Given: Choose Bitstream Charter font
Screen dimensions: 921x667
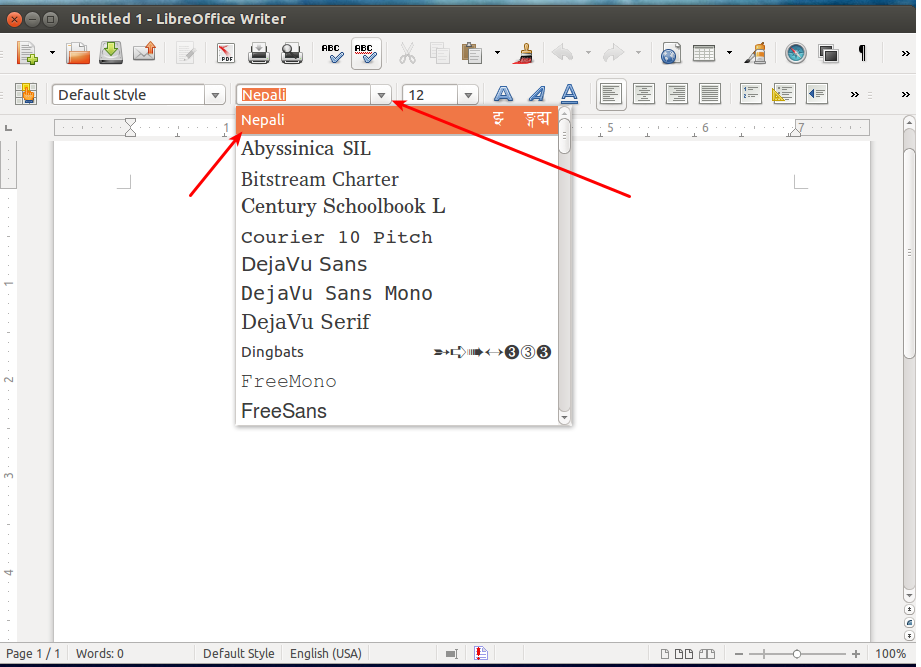Looking at the screenshot, I should pyautogui.click(x=397, y=178).
